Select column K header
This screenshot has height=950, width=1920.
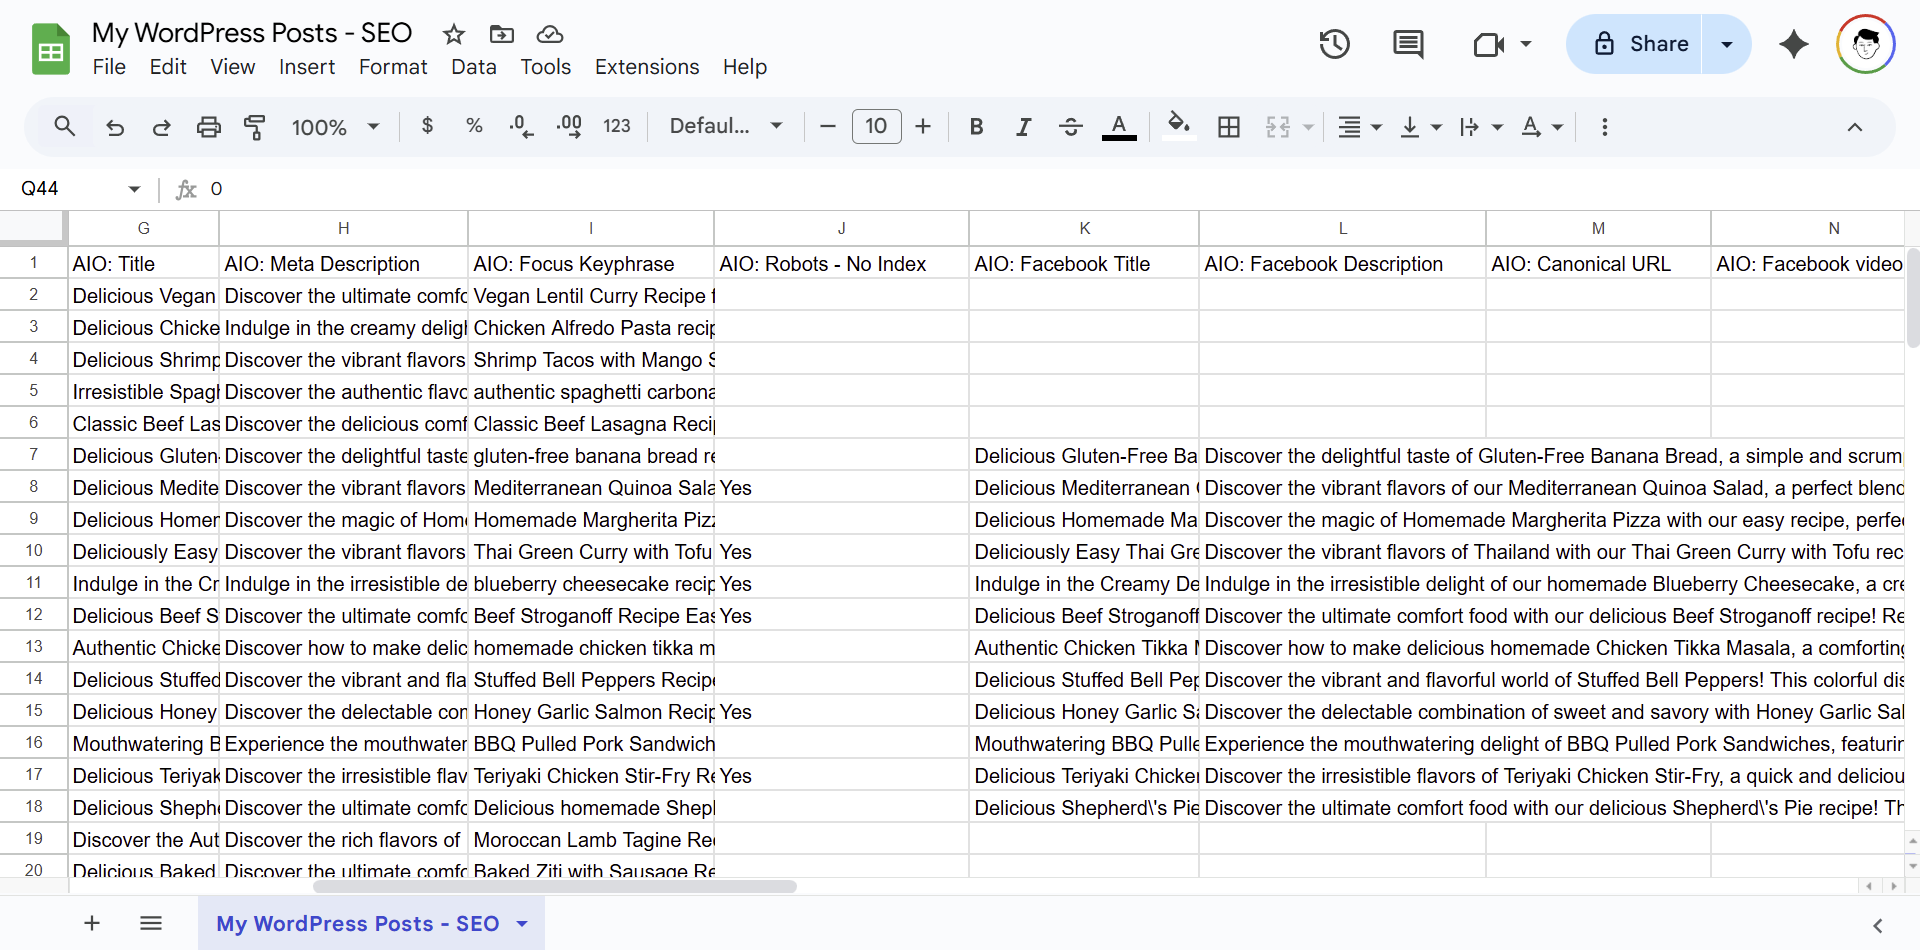1084,228
